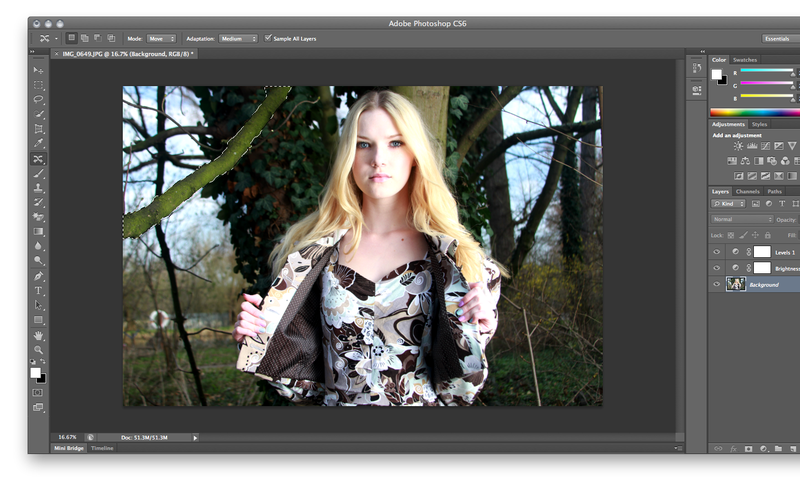Select the Eraser tool
The image size is (800, 490).
(38, 217)
